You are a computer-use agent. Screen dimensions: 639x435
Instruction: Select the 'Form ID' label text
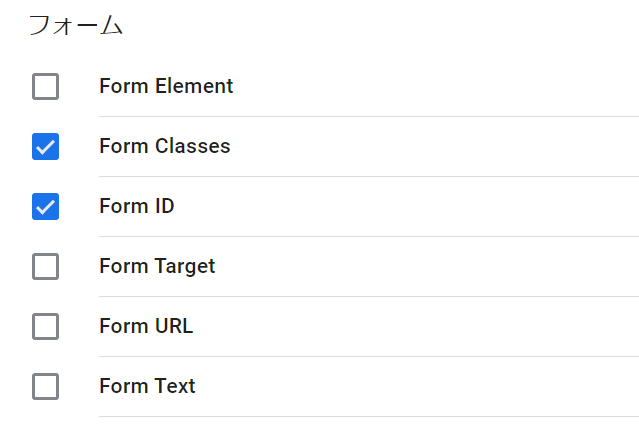click(137, 207)
